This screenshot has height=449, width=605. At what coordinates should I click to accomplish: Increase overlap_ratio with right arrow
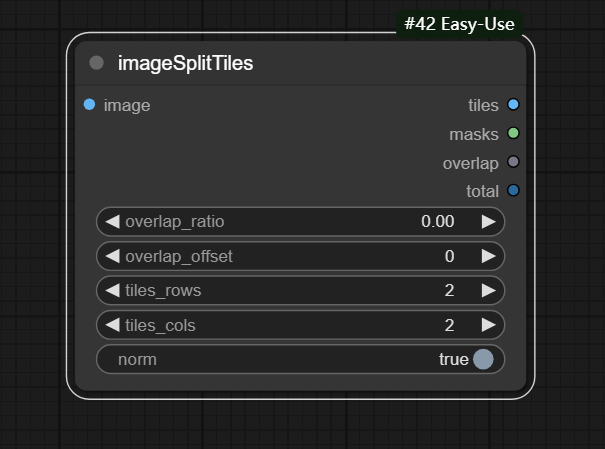pos(488,221)
